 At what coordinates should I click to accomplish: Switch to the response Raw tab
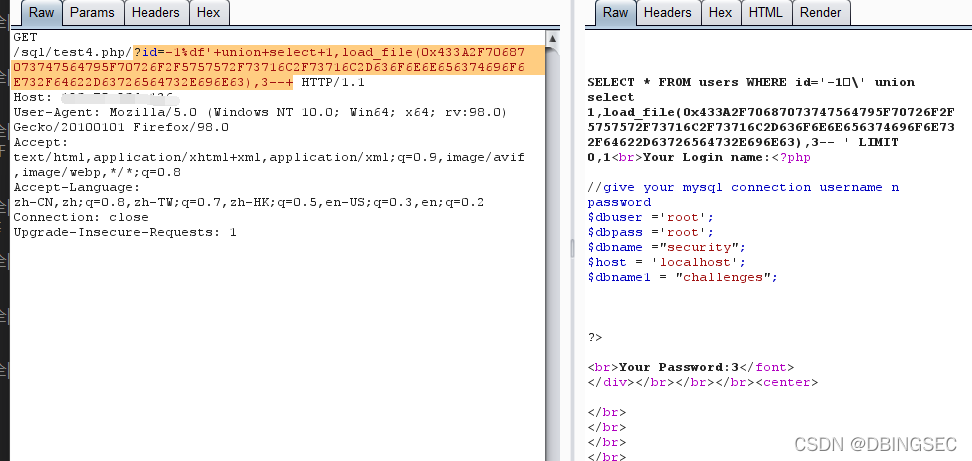click(x=616, y=12)
